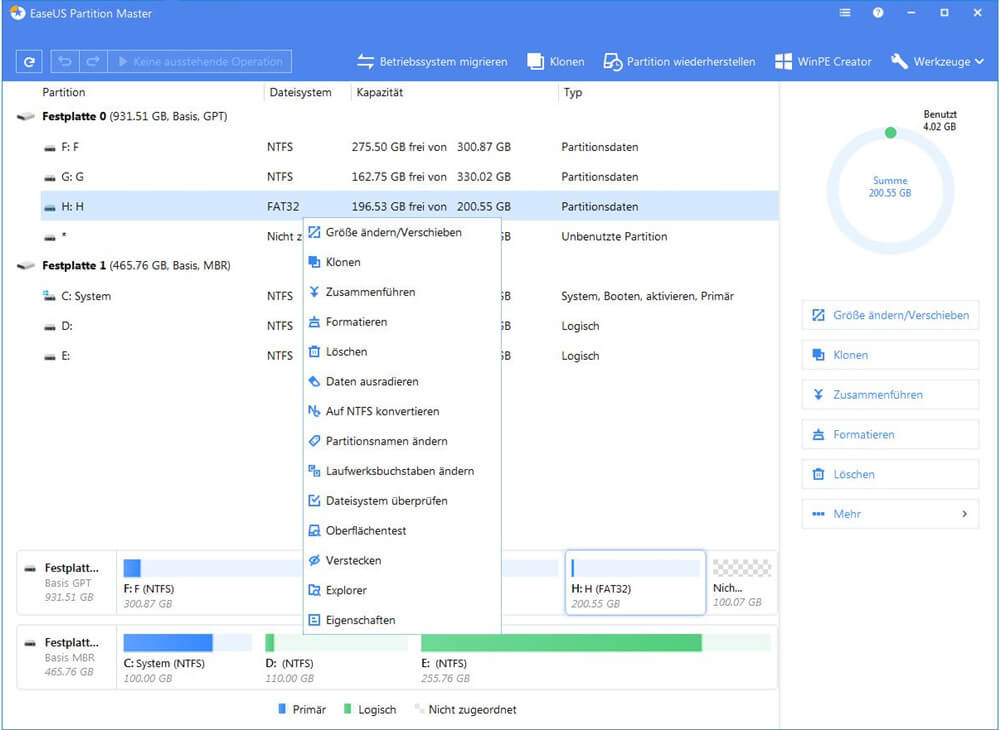Viewport: 1000px width, 730px height.
Task: Choose Löschen from context menu
Action: click(402, 352)
